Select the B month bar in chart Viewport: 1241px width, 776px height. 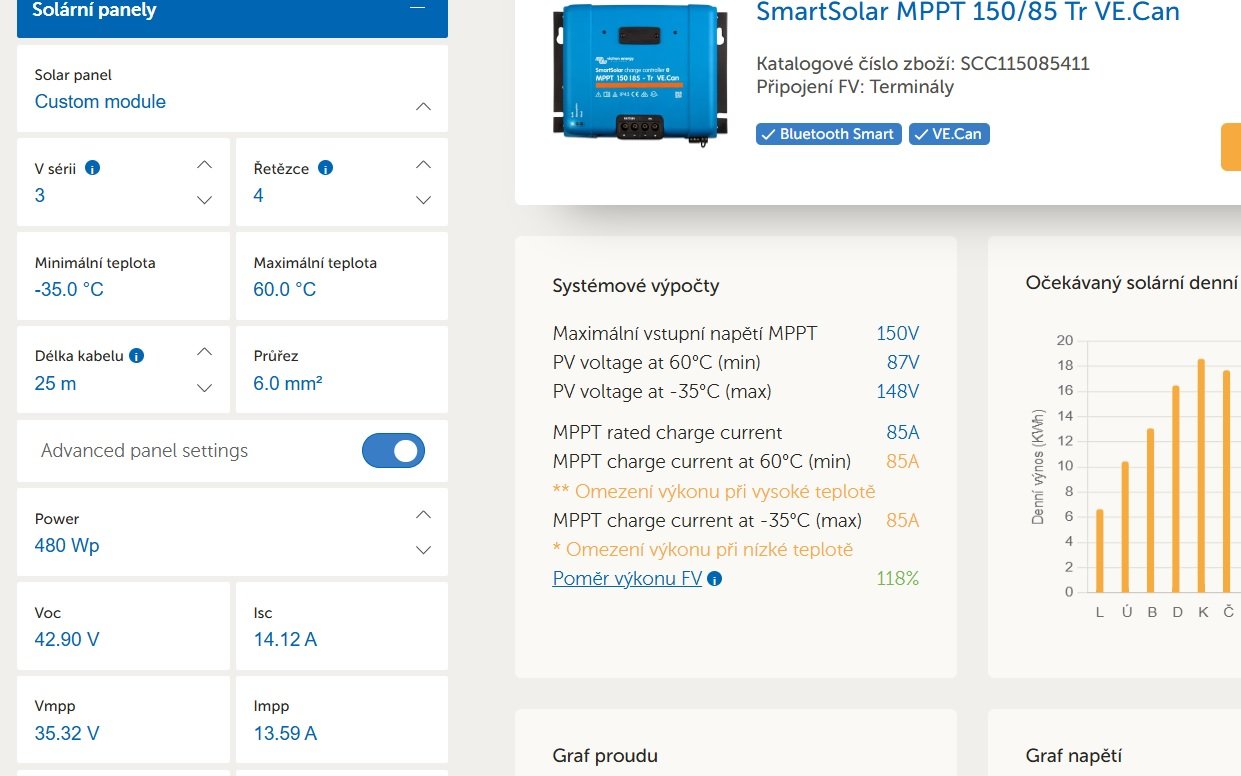point(1151,510)
